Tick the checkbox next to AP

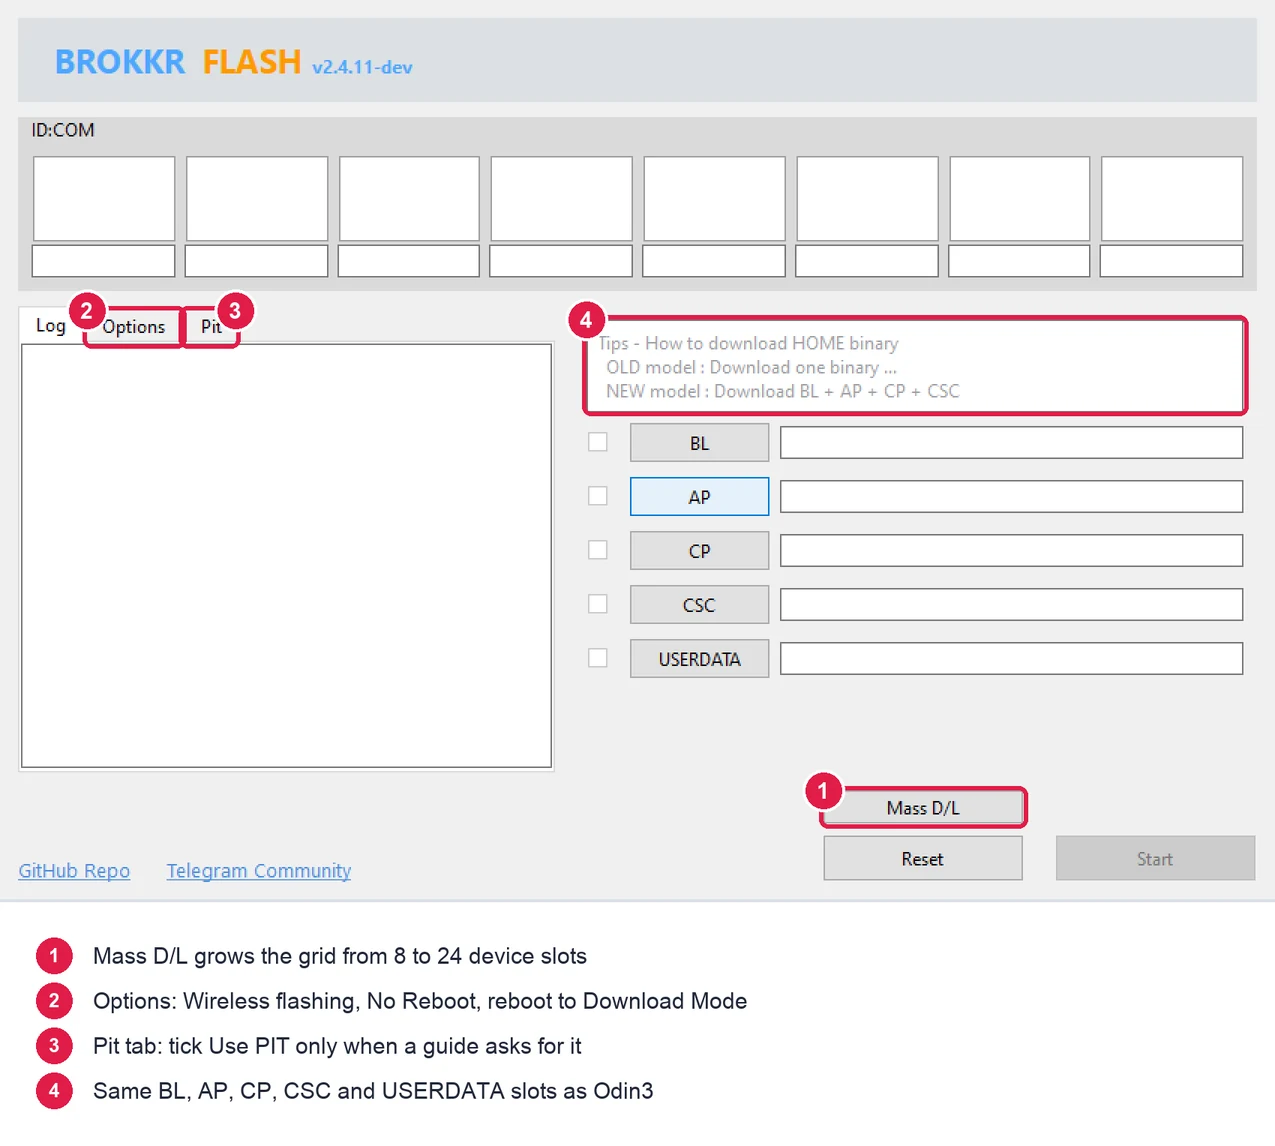click(598, 496)
